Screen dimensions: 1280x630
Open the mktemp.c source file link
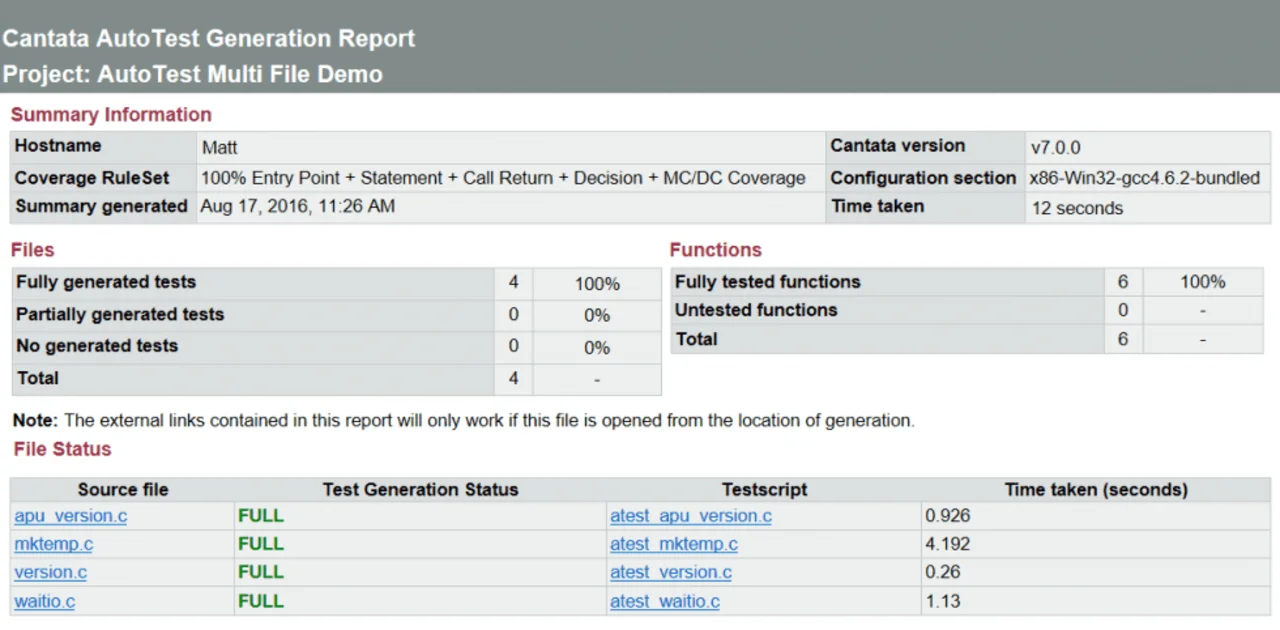pos(53,544)
